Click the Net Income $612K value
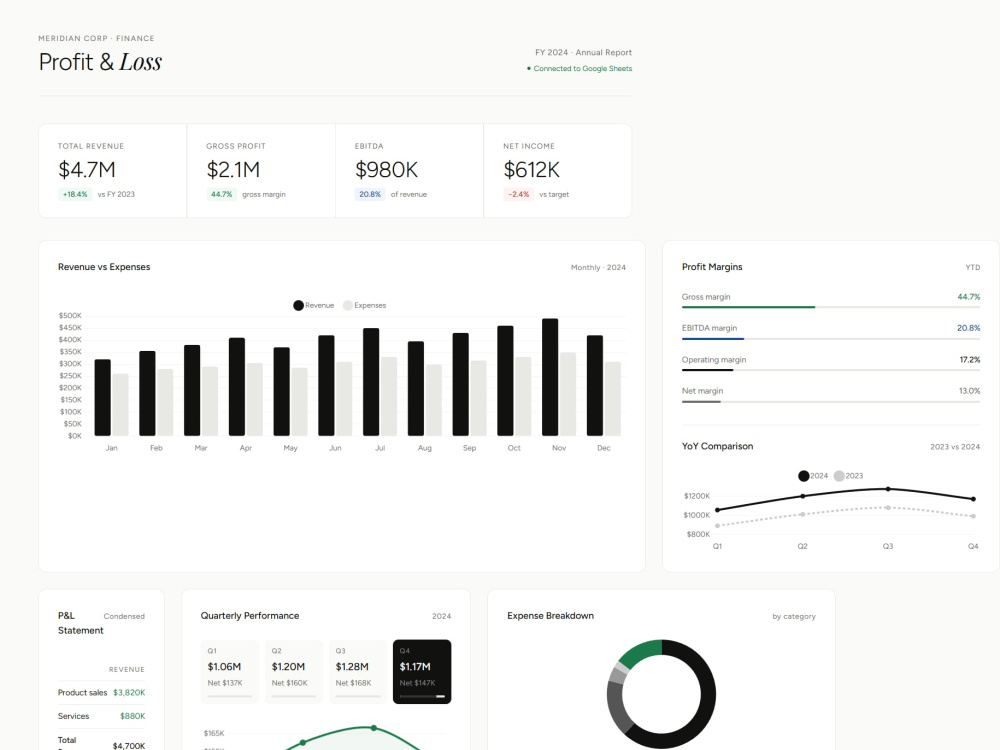The image size is (1000, 750). click(x=531, y=170)
